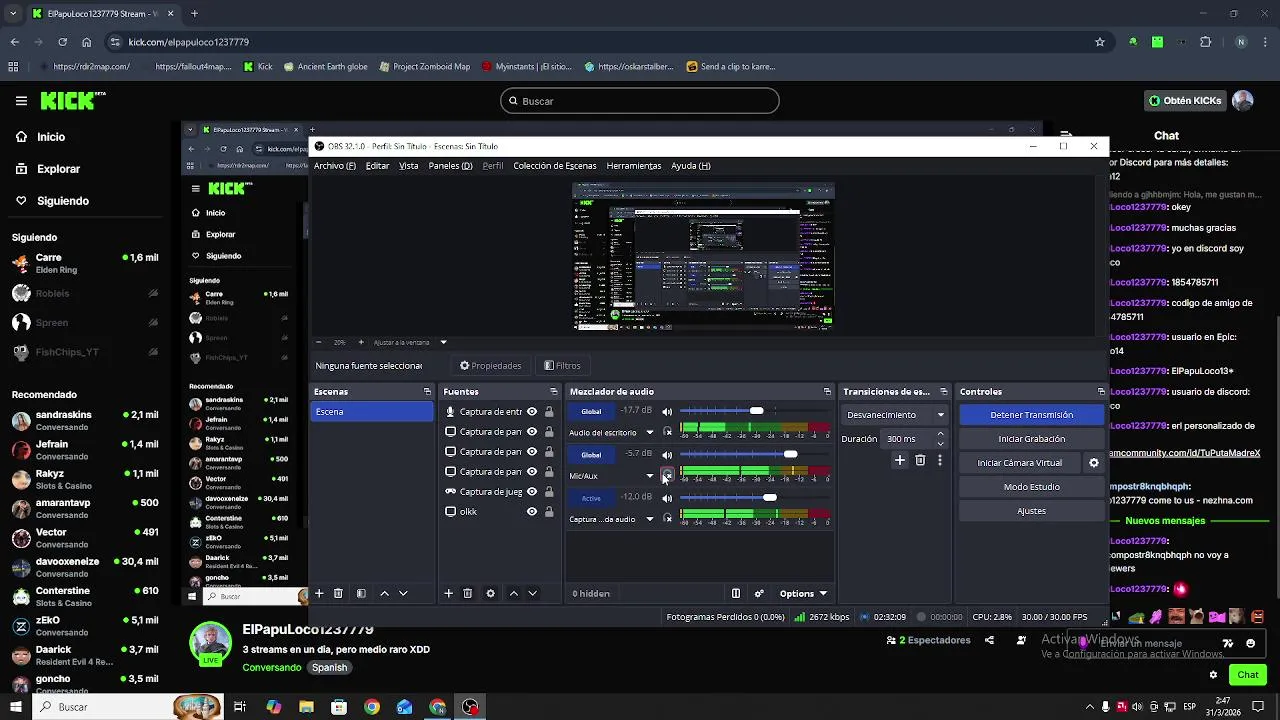
Task: Open chat settings gear beside Chat button
Action: pos(1213,675)
